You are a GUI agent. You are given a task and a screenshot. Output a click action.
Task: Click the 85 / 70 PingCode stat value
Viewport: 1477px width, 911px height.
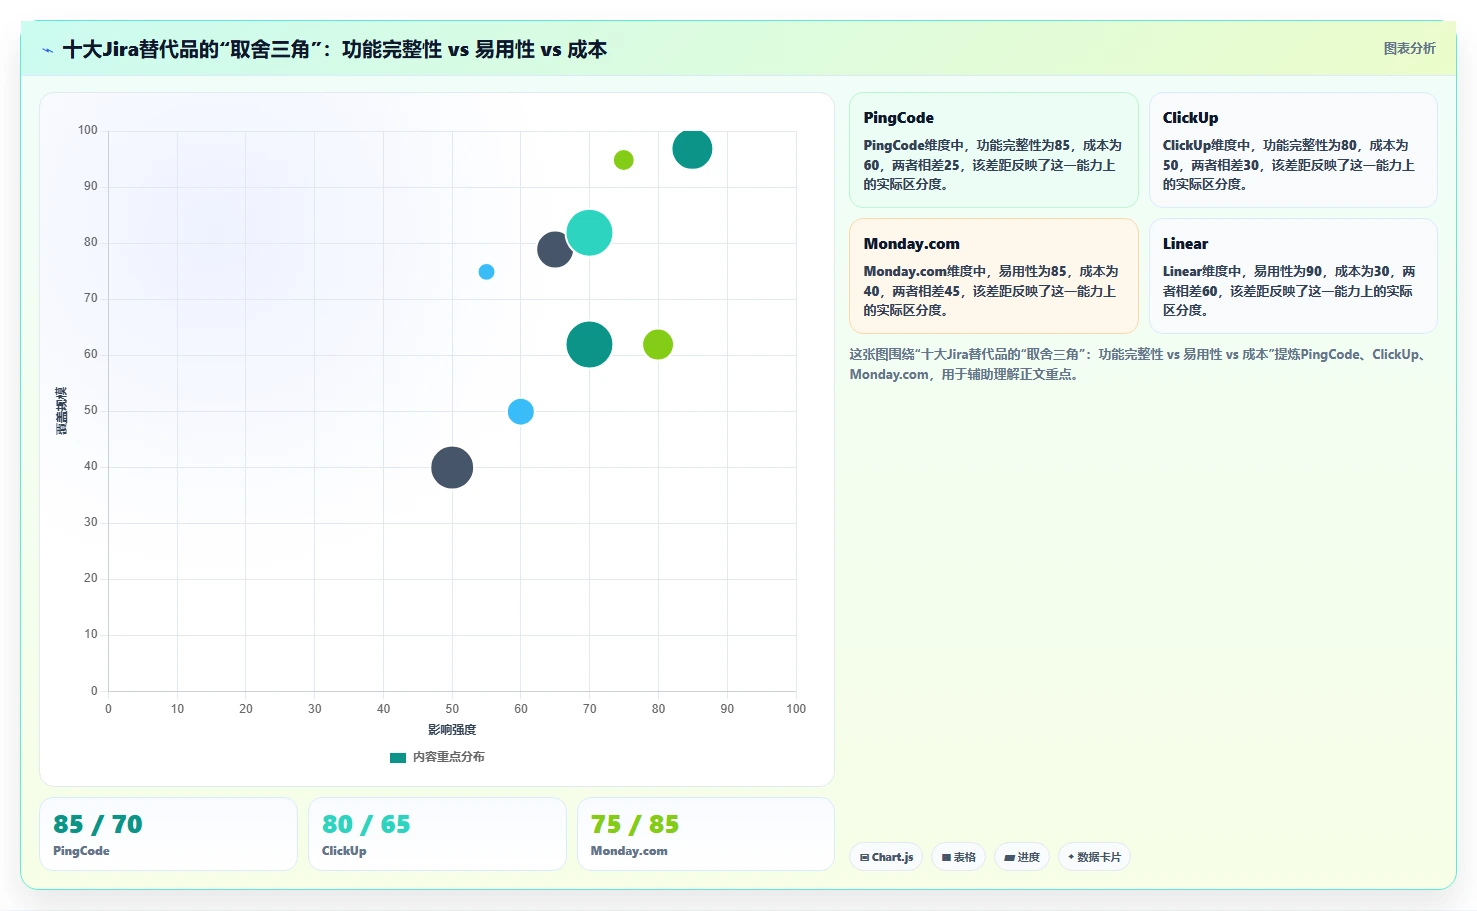point(98,825)
